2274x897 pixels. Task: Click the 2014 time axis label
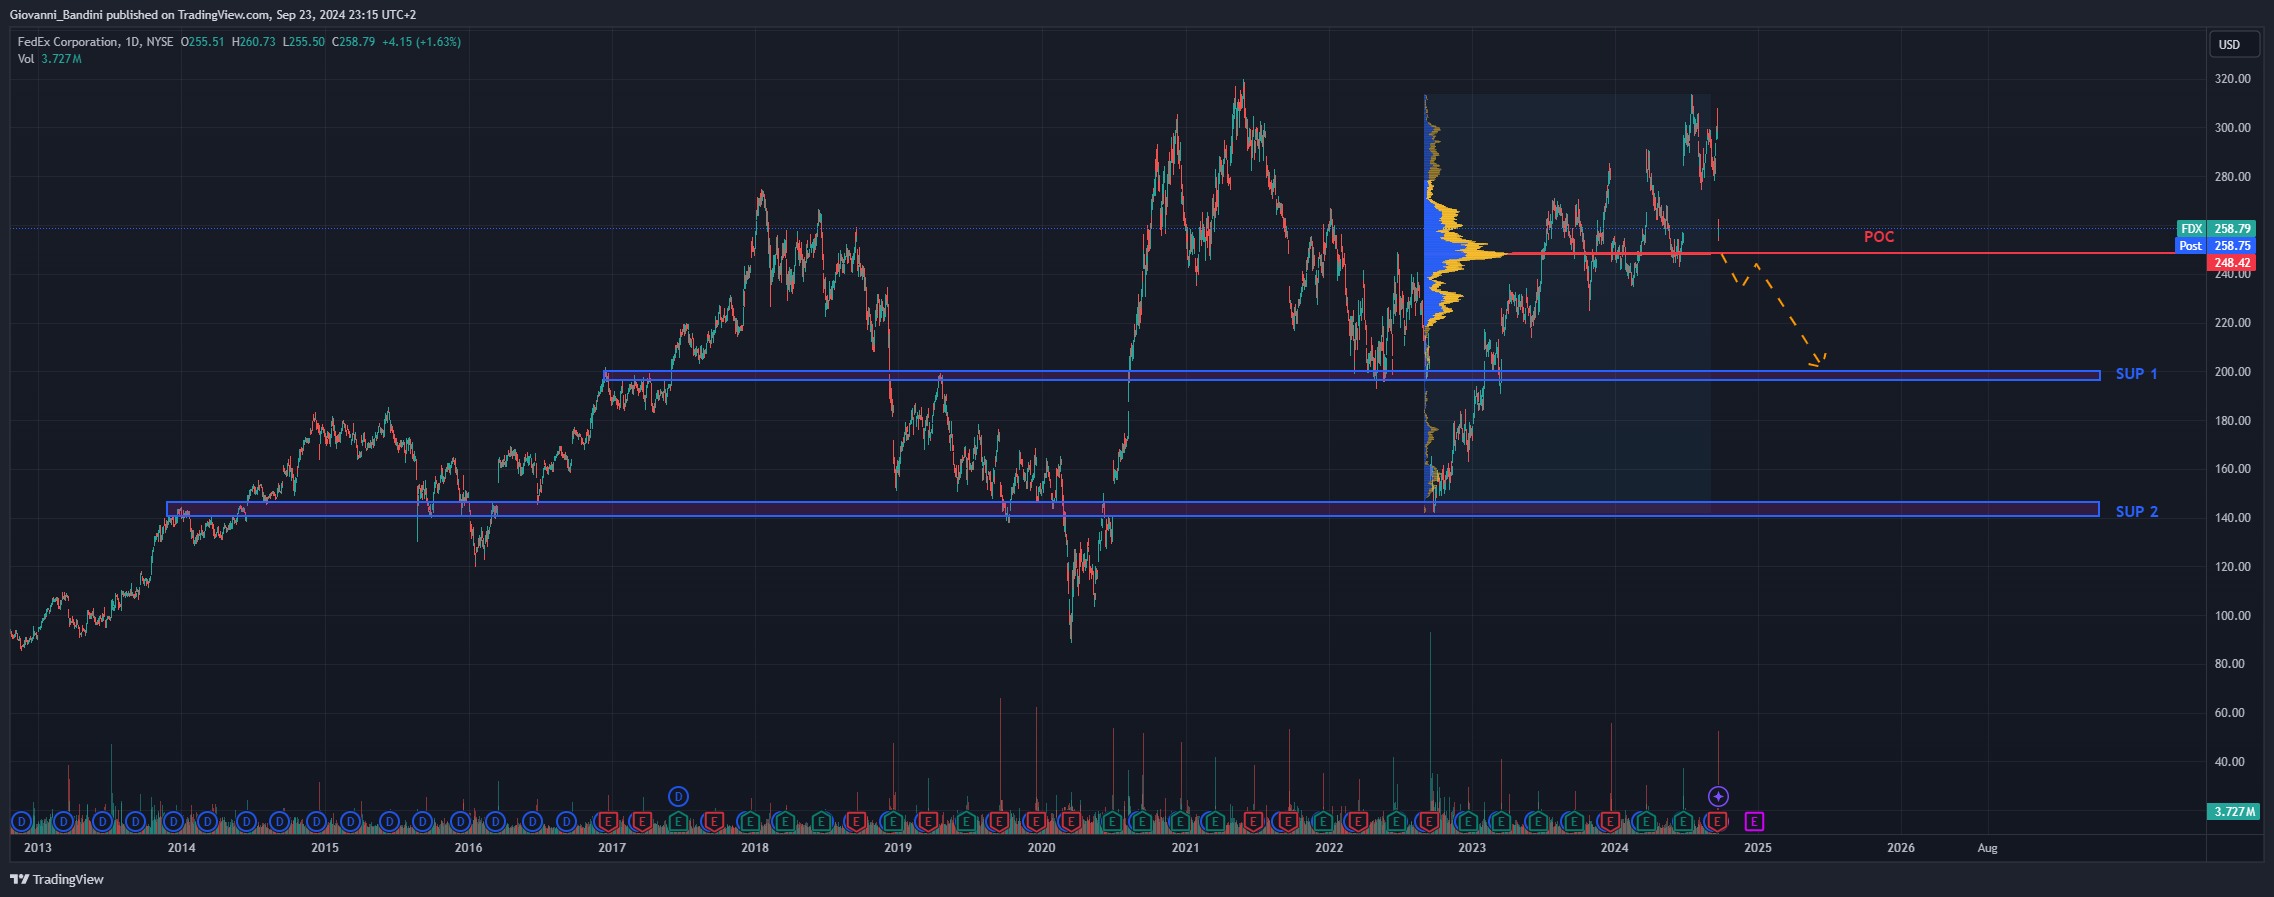point(181,848)
